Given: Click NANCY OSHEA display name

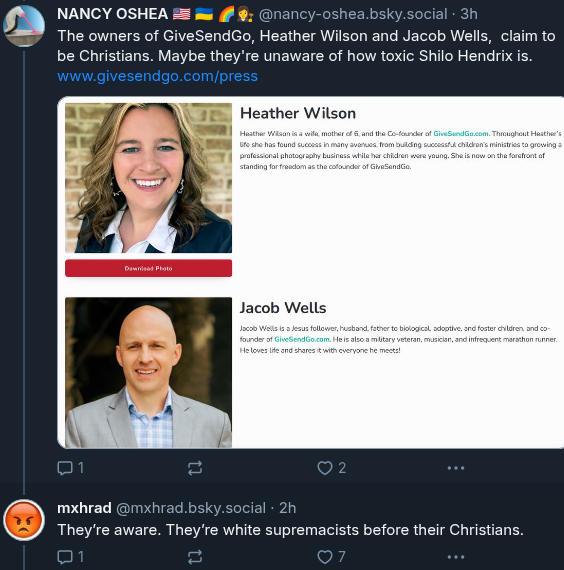Looking at the screenshot, I should (112, 14).
